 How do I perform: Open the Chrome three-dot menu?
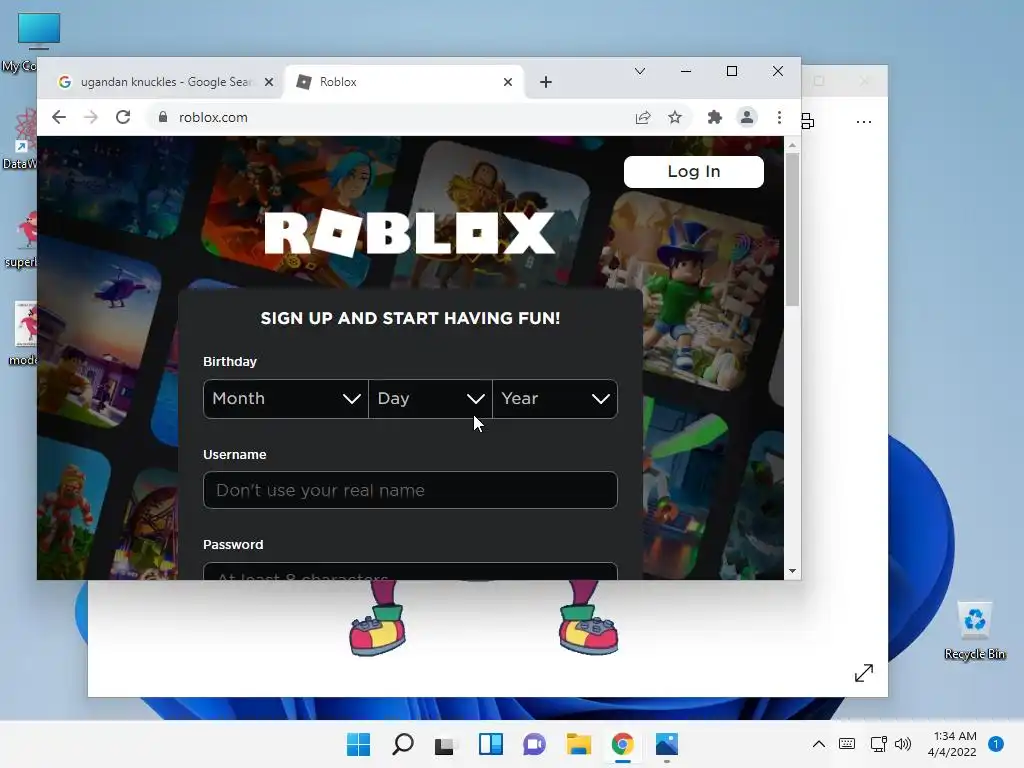click(779, 118)
